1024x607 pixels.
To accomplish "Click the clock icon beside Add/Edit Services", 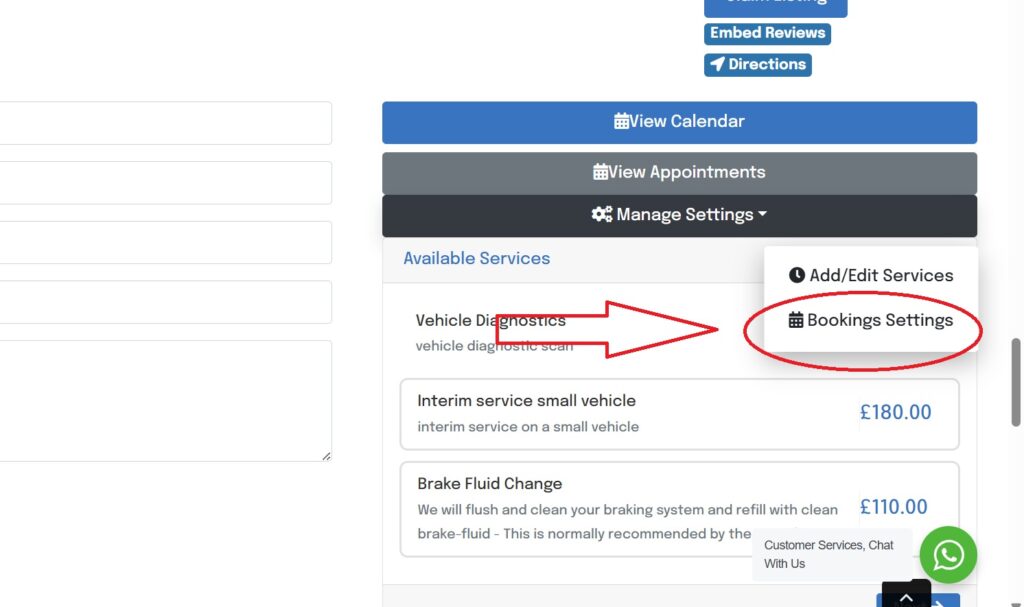I will [797, 275].
